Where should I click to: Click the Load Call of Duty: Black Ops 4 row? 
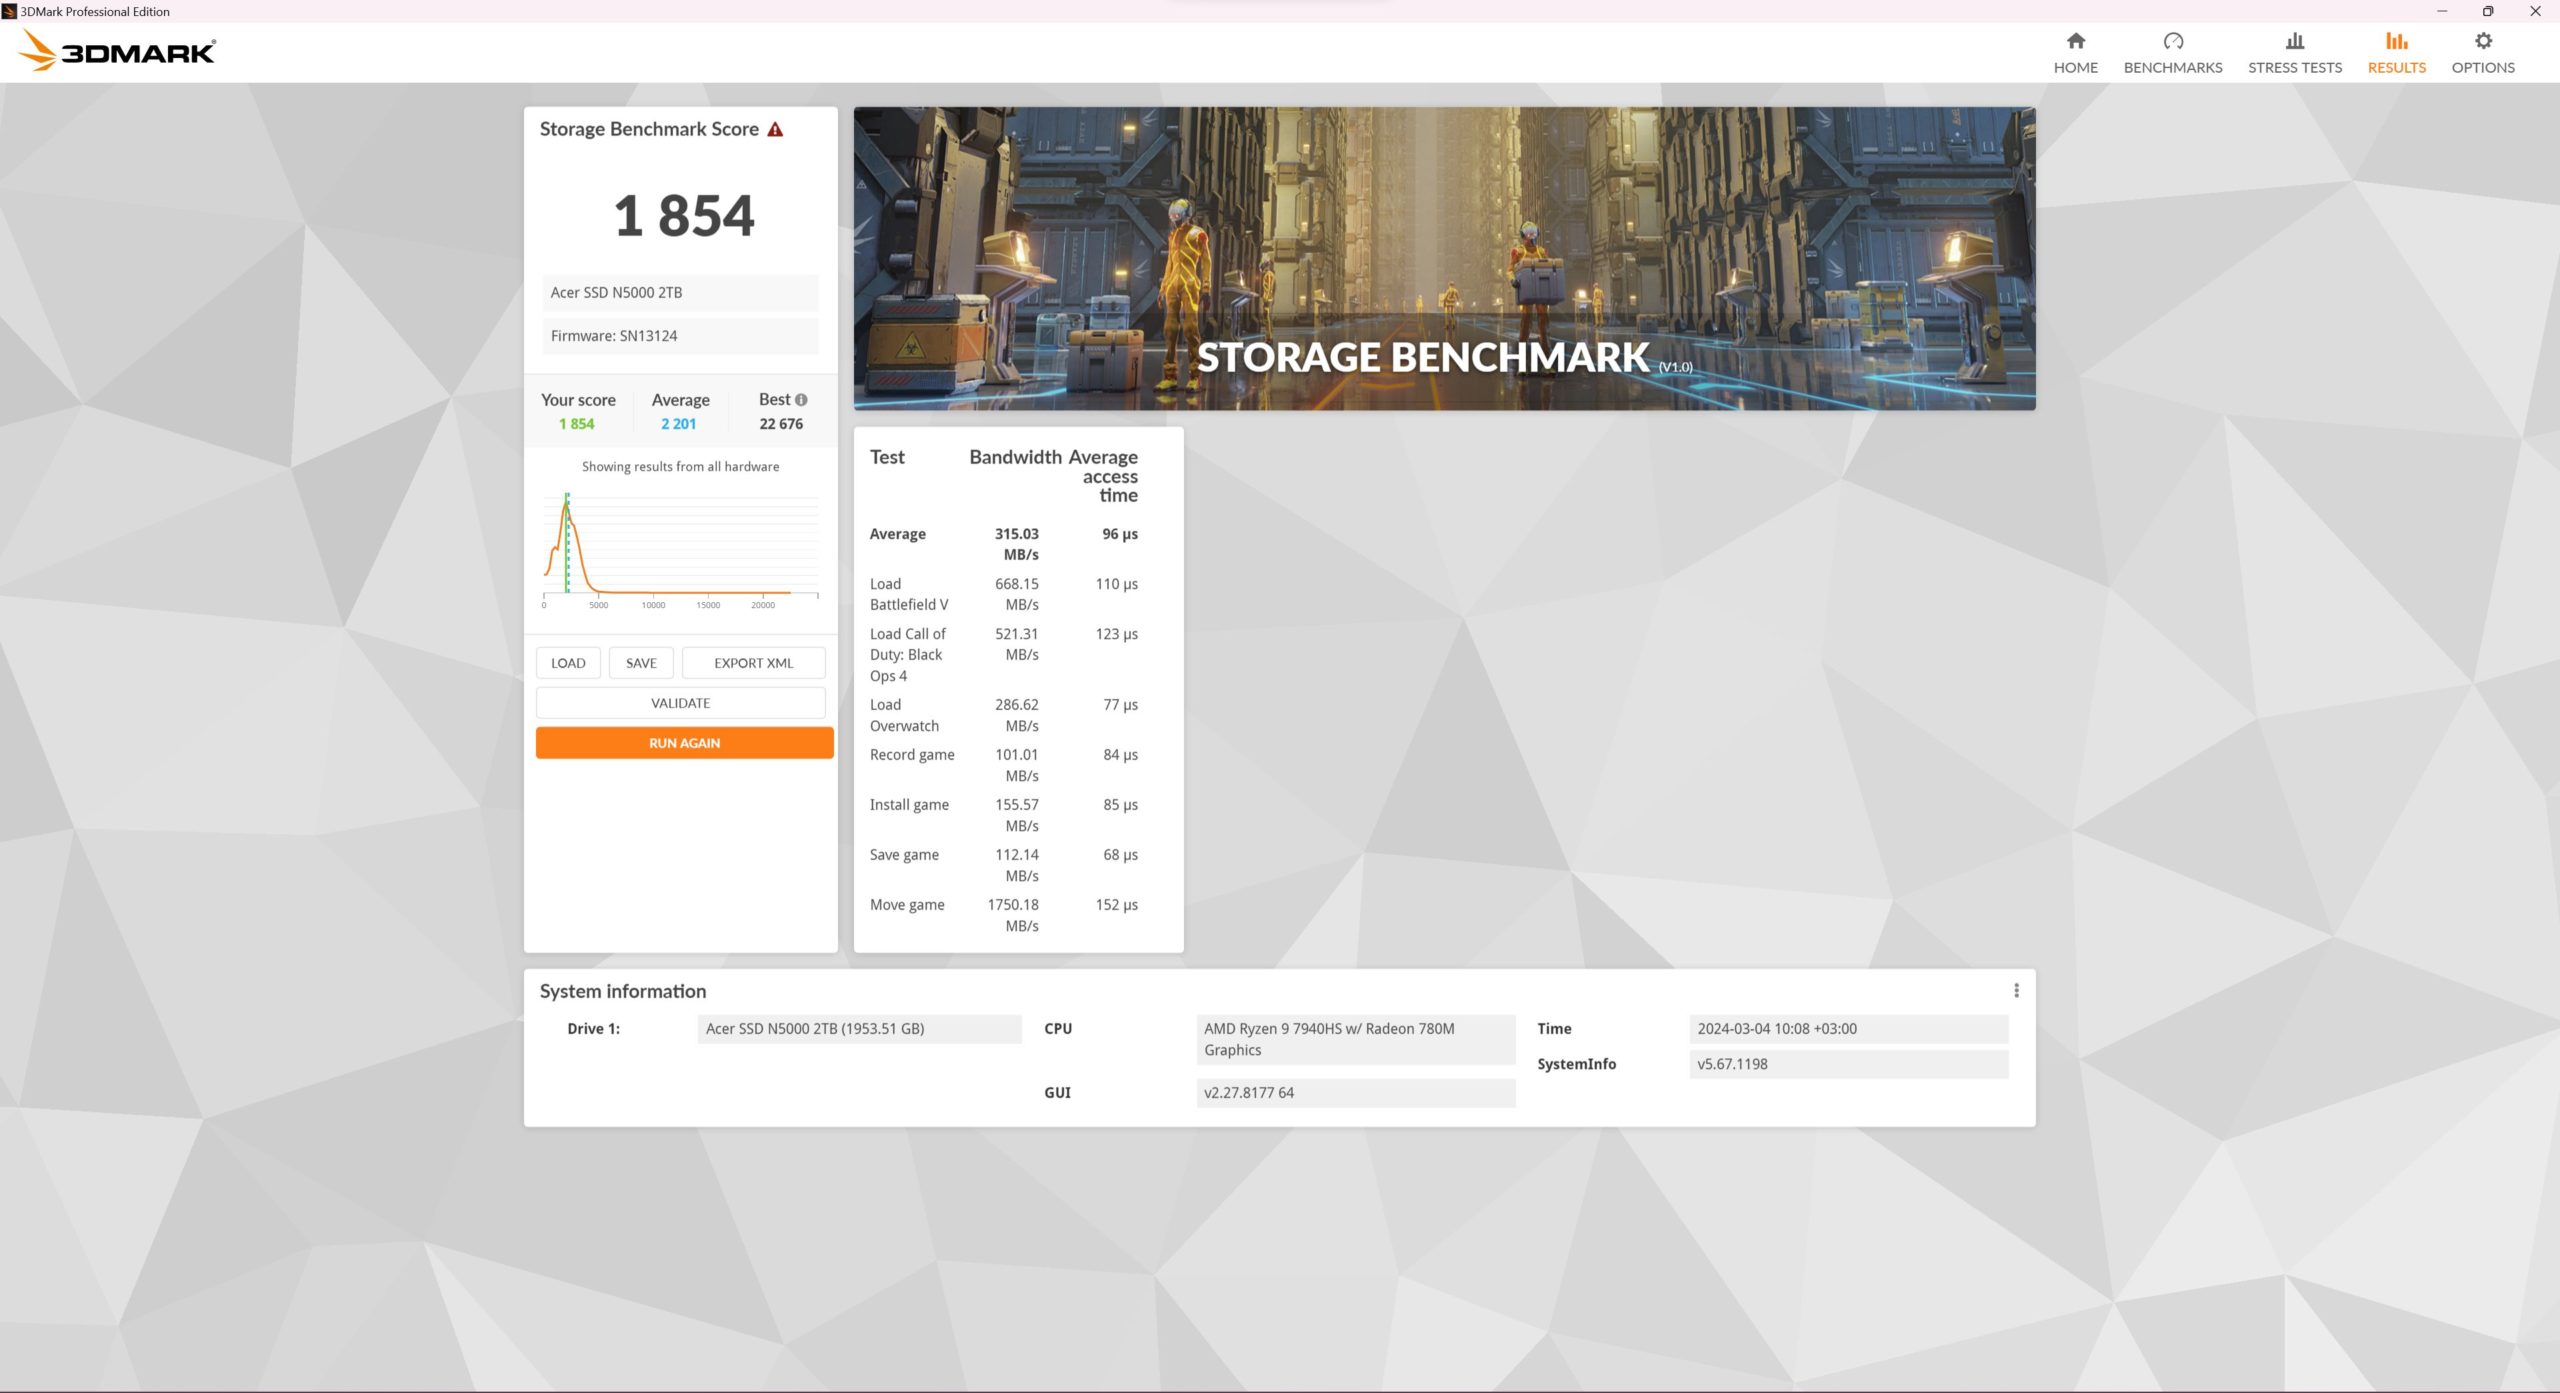coord(1004,654)
